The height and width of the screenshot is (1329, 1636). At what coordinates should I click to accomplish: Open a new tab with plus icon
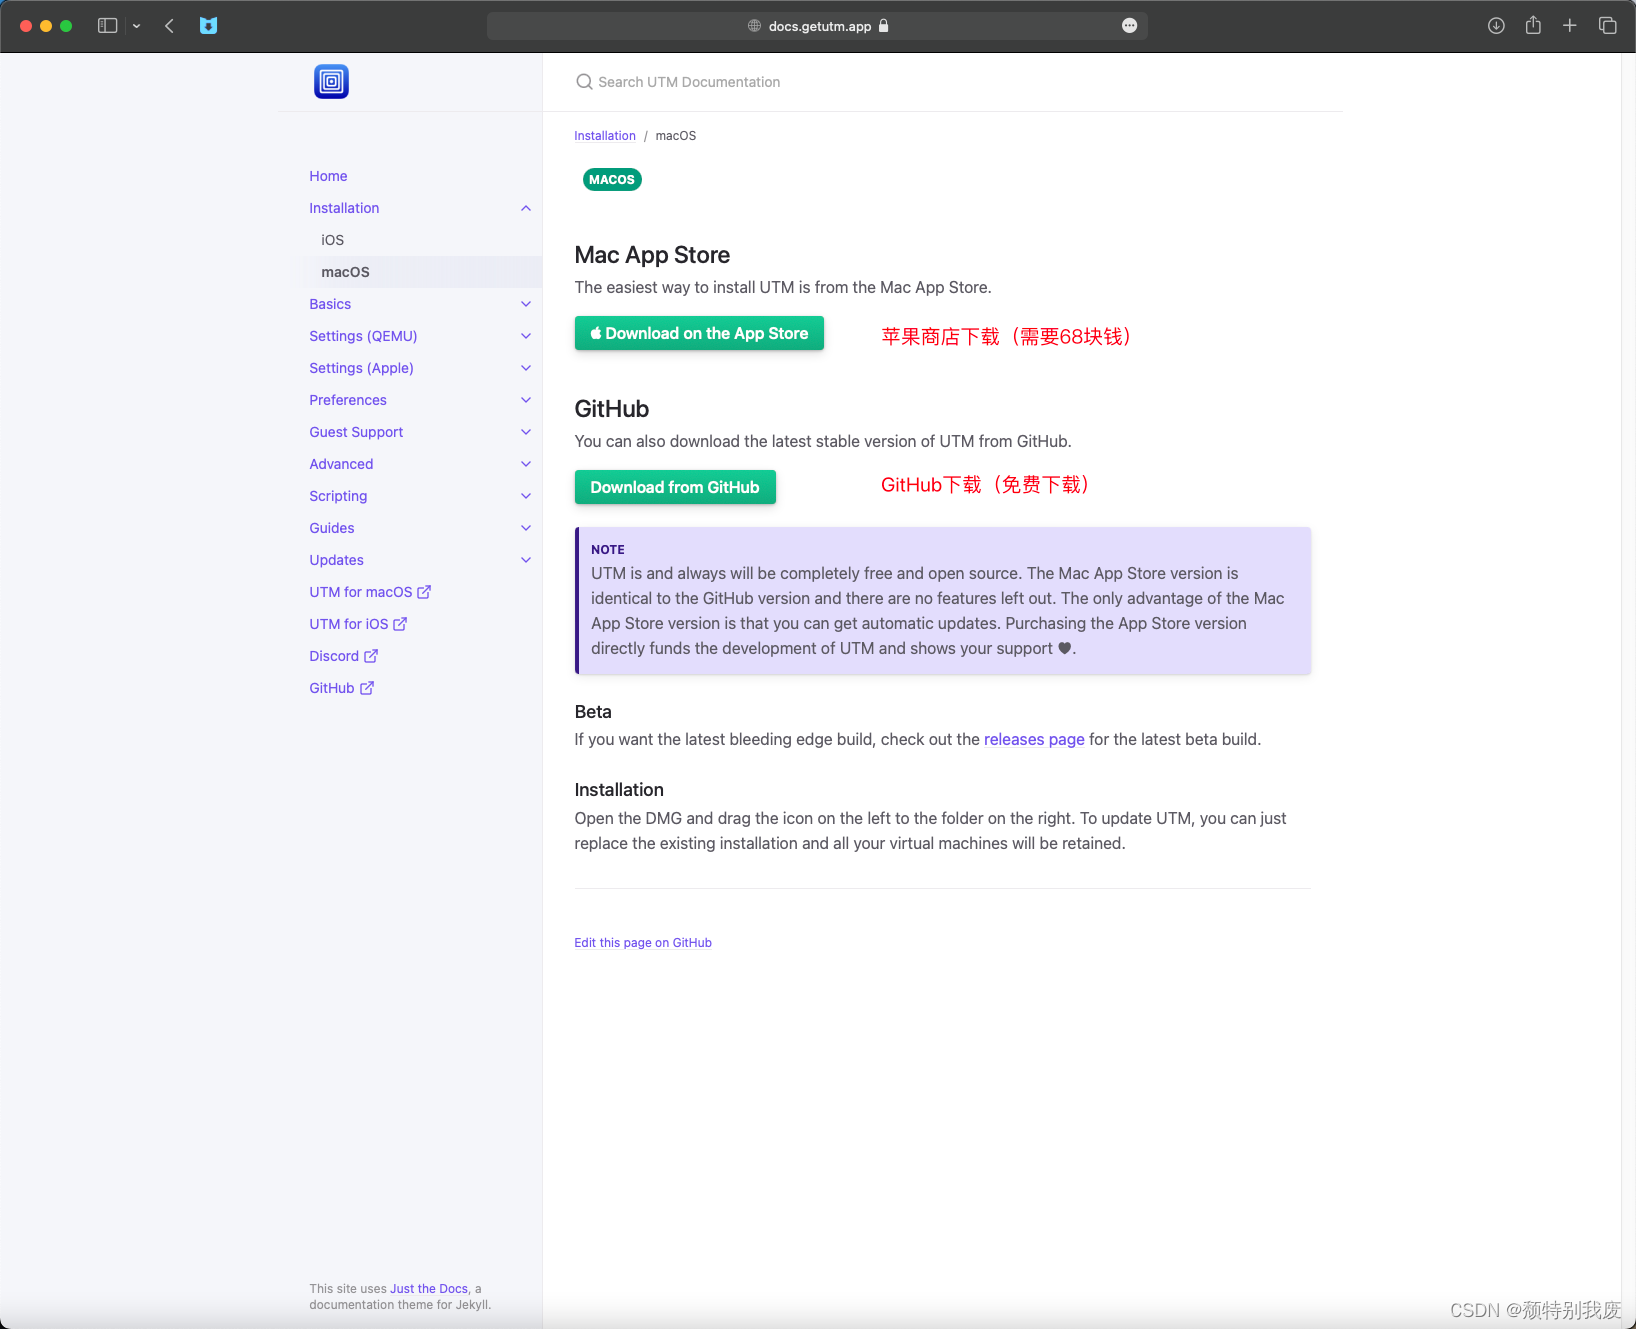(1570, 26)
